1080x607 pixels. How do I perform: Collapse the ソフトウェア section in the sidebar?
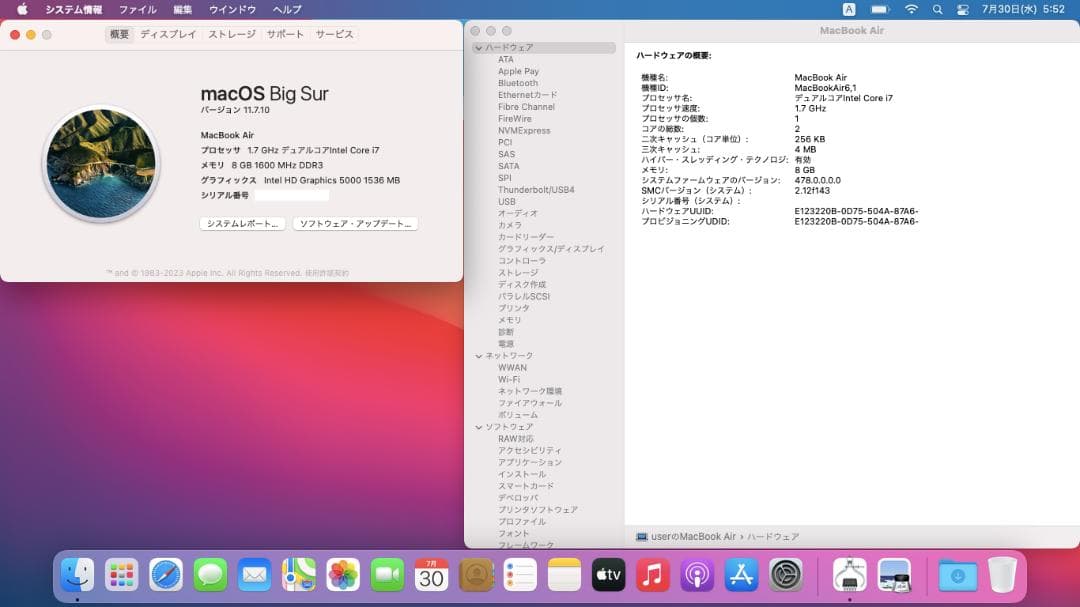click(x=478, y=426)
